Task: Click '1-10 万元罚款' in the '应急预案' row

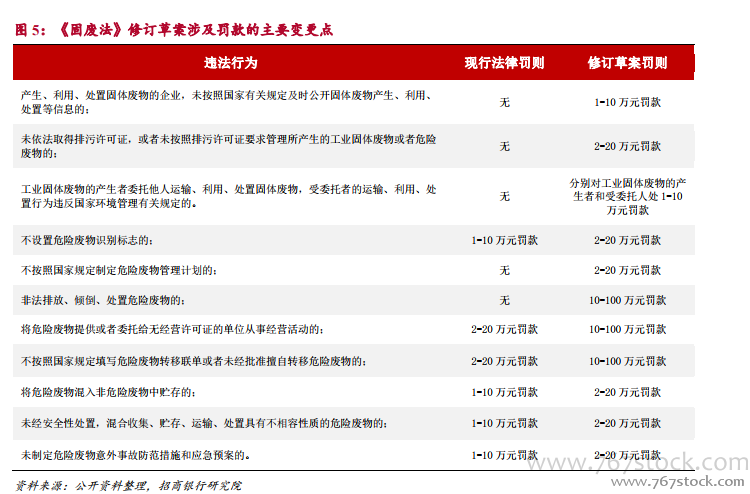Action: 504,455
